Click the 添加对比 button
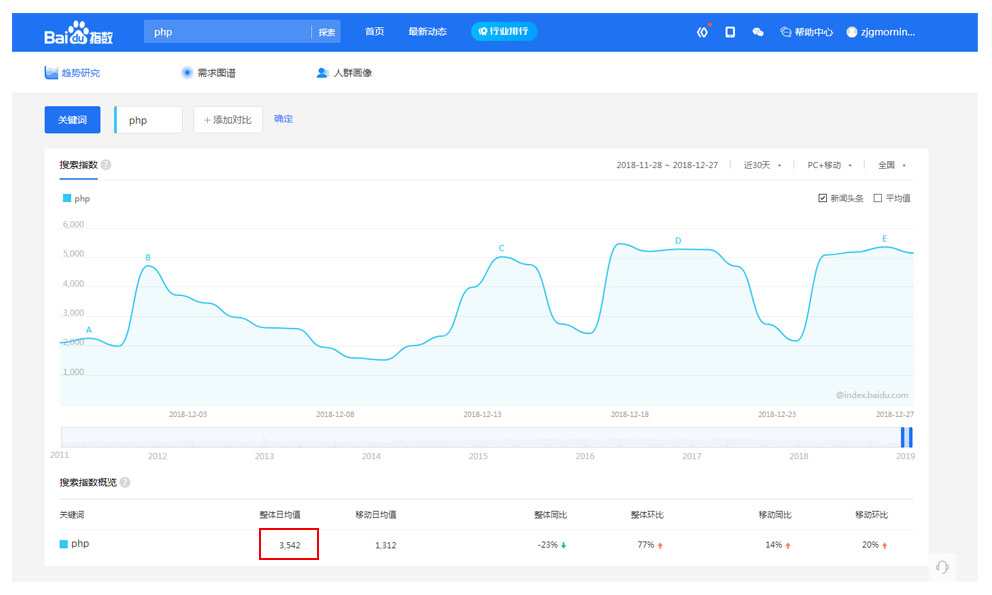 click(228, 120)
